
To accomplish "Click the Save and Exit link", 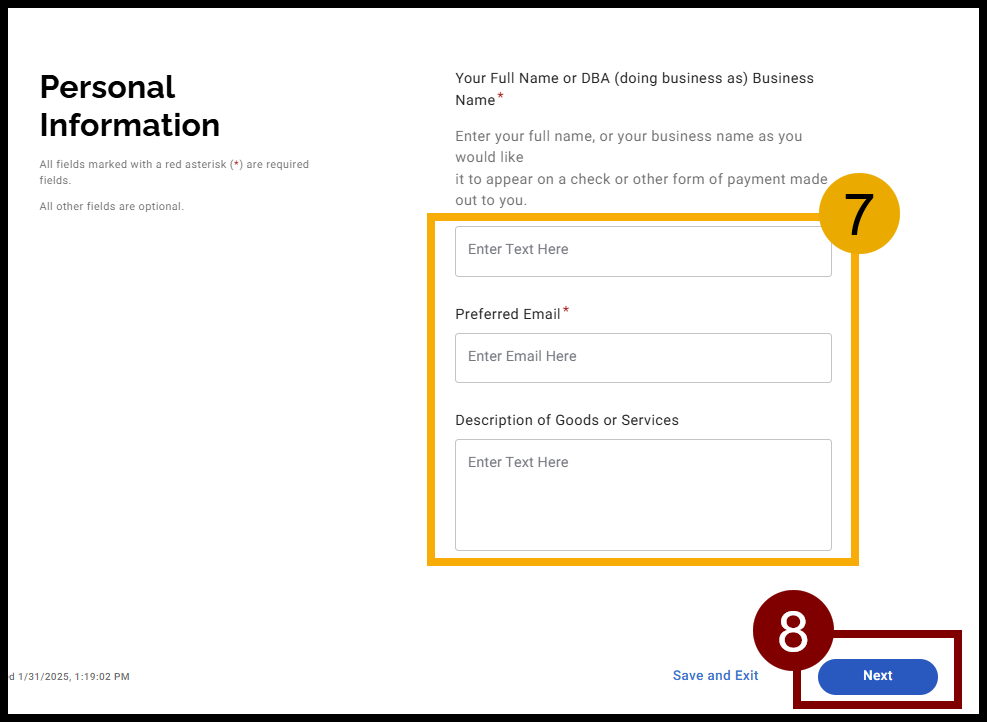I will (715, 676).
